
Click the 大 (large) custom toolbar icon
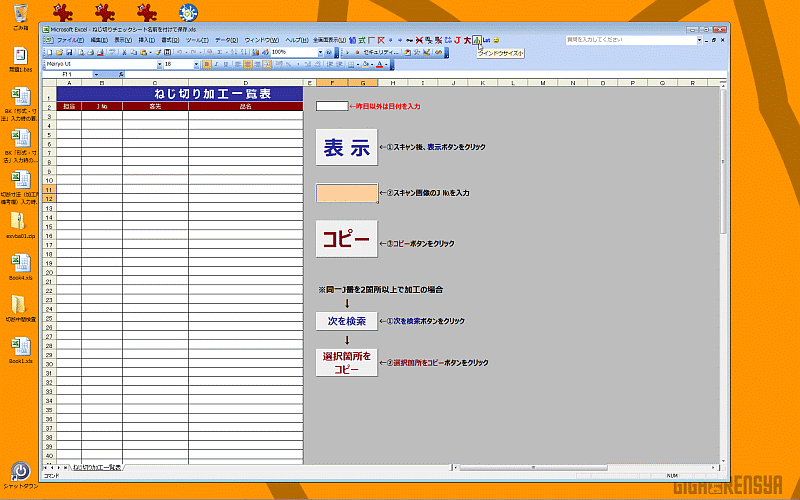click(467, 40)
